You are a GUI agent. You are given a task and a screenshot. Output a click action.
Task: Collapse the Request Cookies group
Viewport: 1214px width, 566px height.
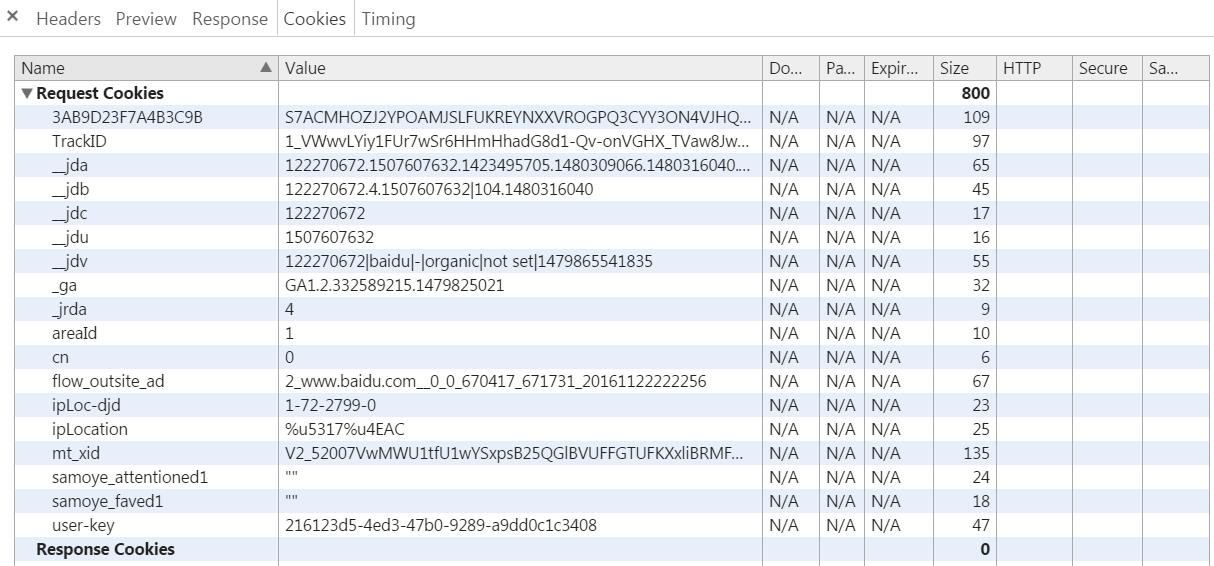27,93
